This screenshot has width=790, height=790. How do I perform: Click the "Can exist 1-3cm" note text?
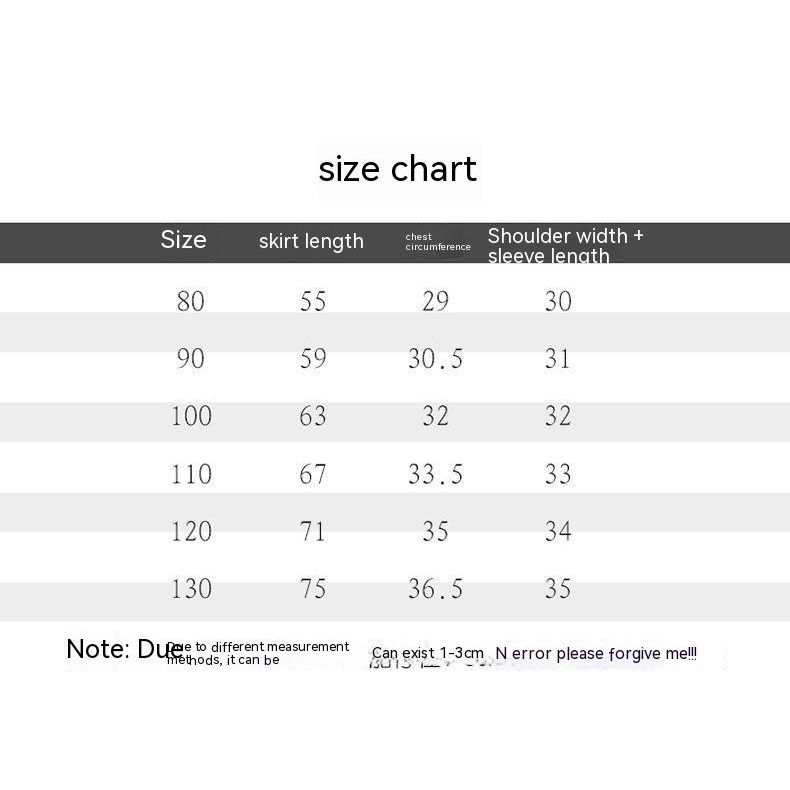tap(427, 654)
